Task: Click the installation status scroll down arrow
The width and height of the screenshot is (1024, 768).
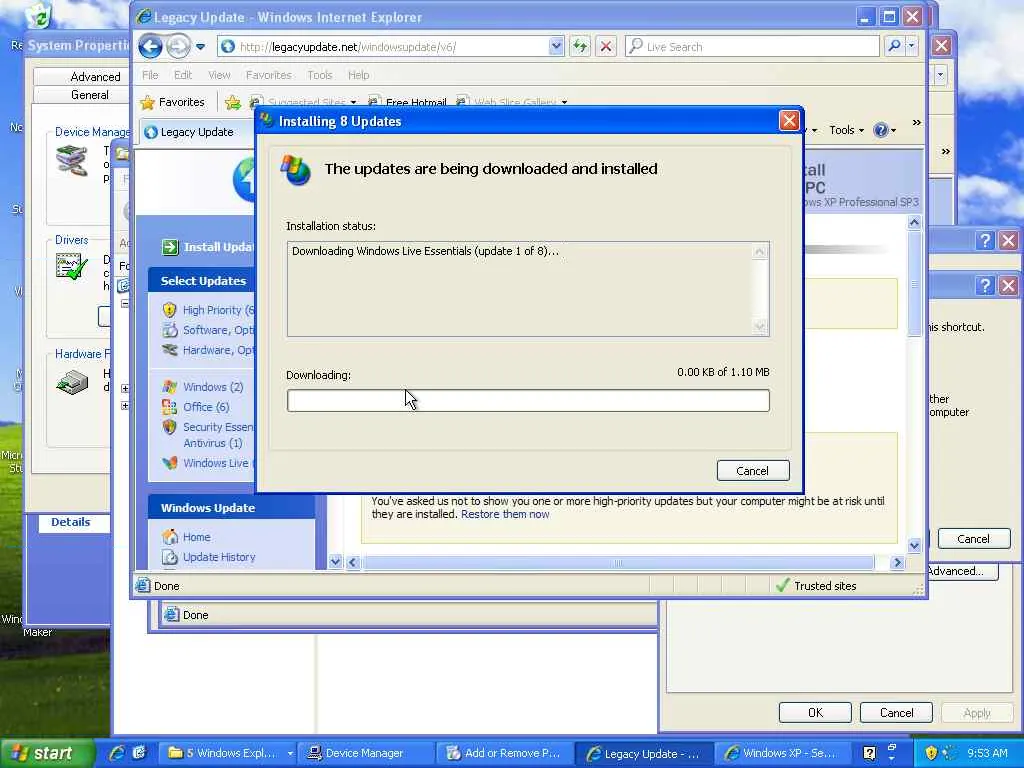Action: tap(760, 327)
